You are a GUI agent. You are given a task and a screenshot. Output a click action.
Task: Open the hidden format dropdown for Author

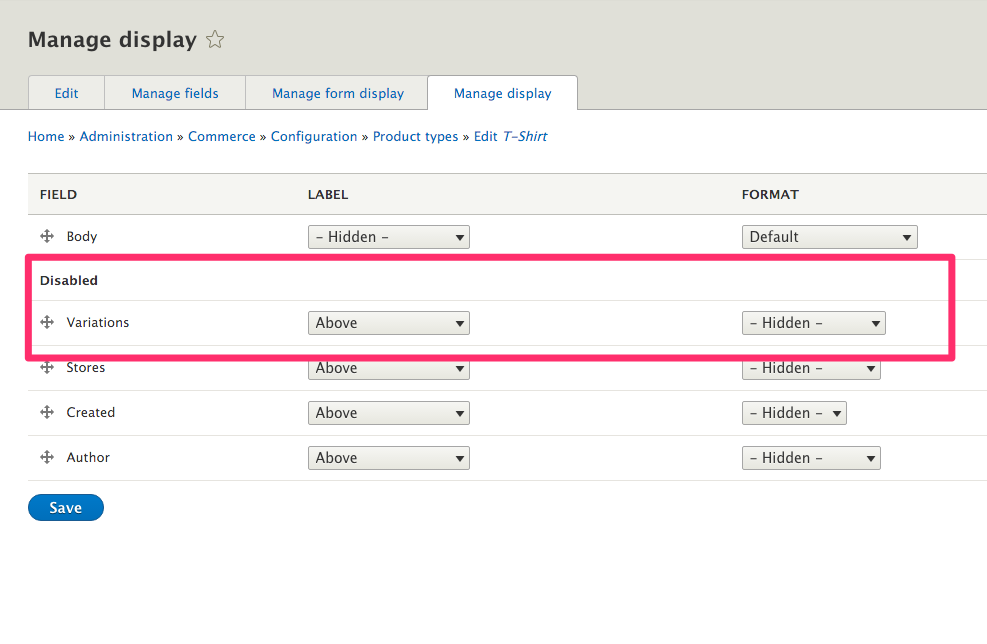pos(811,457)
